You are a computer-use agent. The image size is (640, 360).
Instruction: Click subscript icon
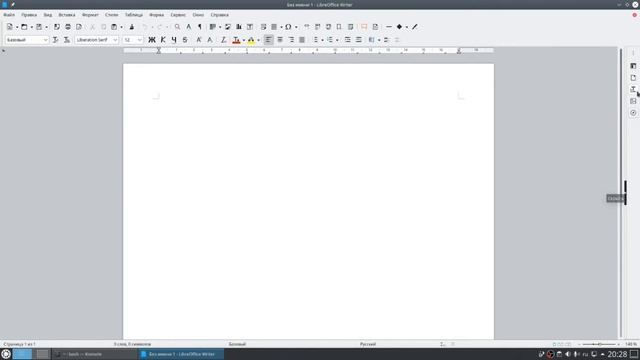[x=210, y=40]
